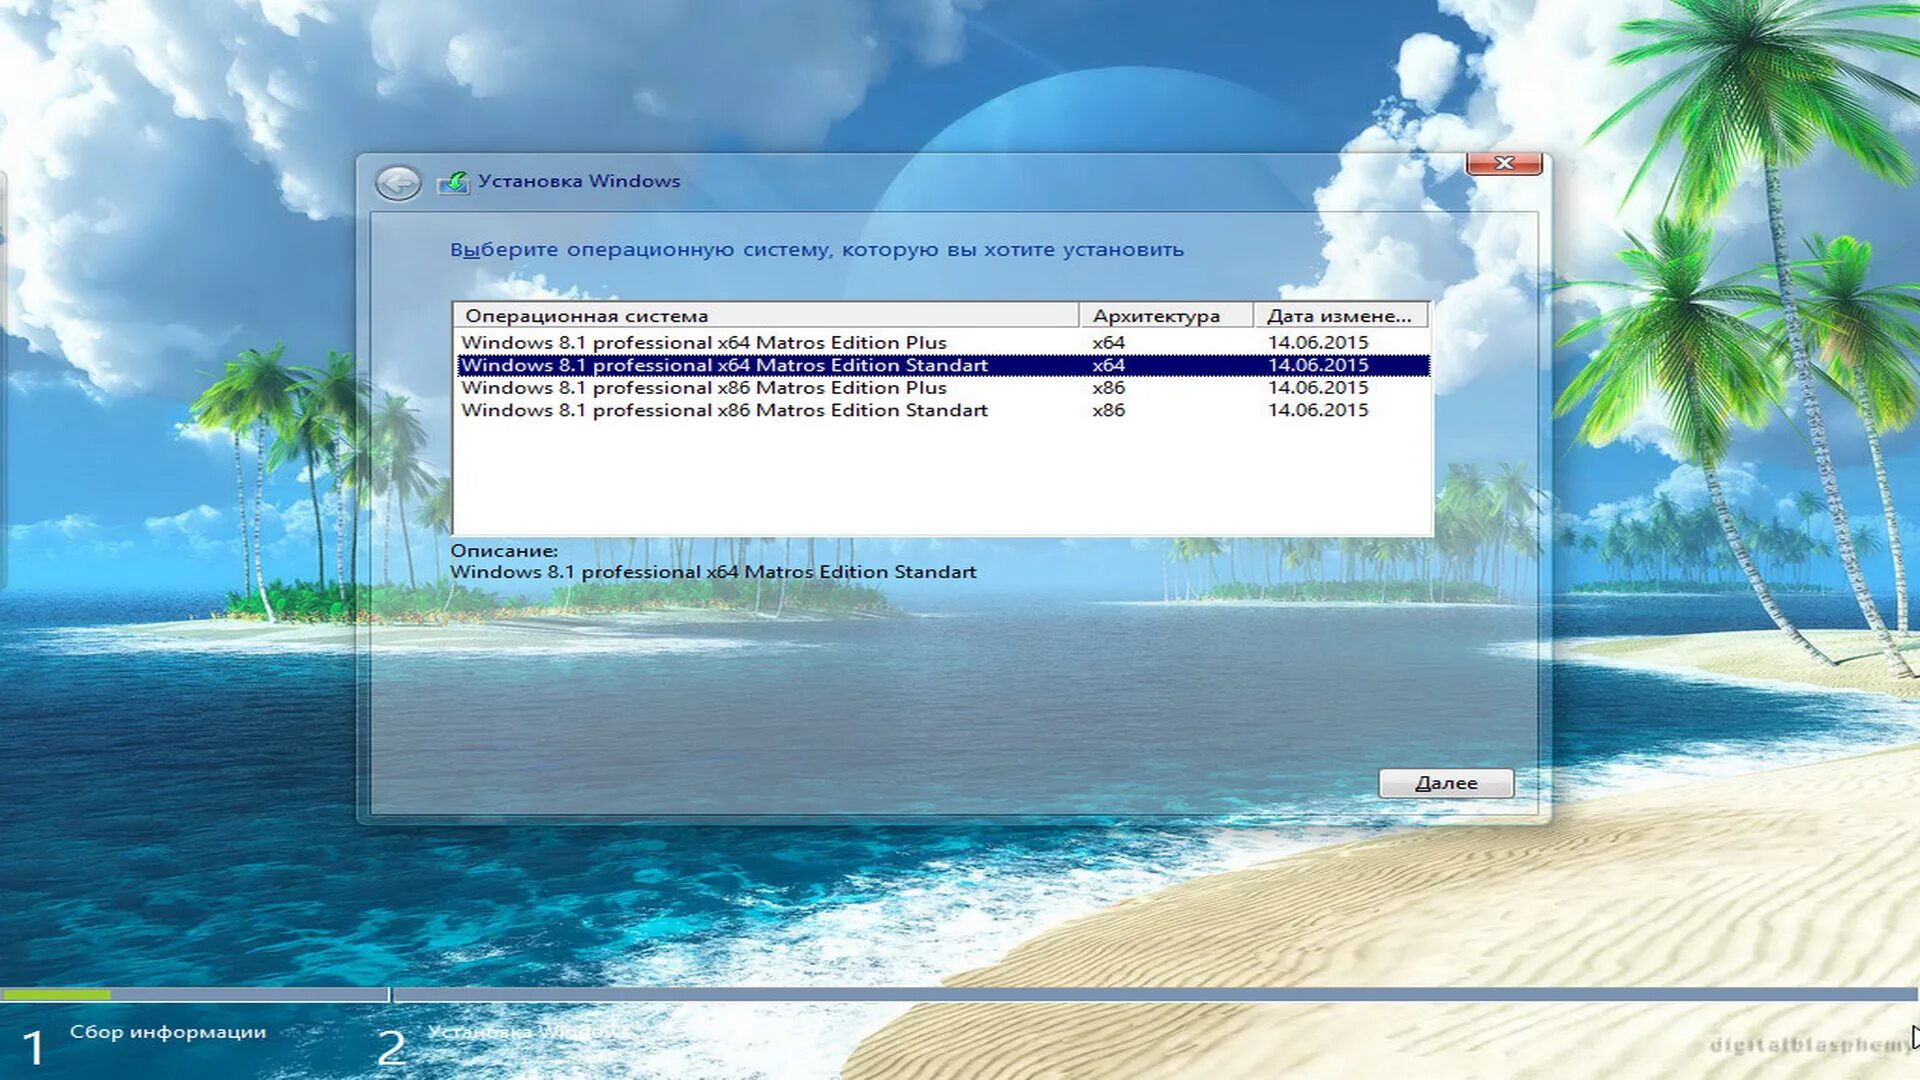Viewport: 1920px width, 1080px height.
Task: Sort by Операционная система column header
Action: [x=766, y=316]
